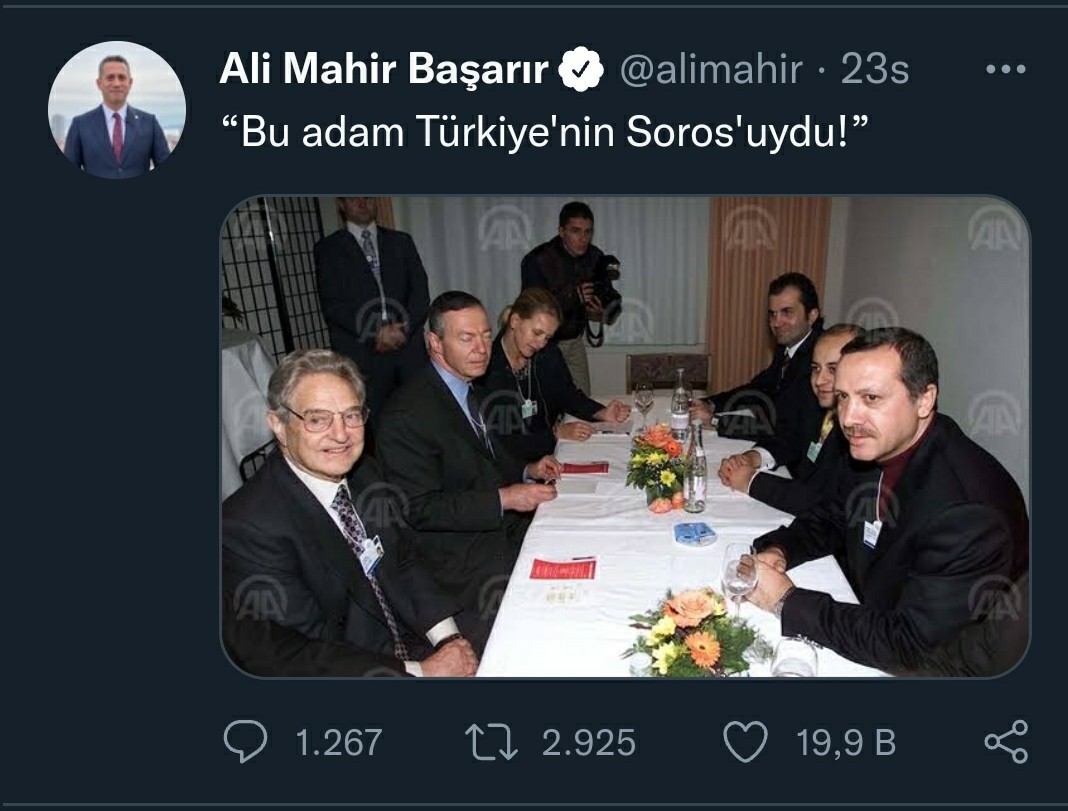Click the red booklet in the photo foreground
The width and height of the screenshot is (1068, 811).
click(563, 569)
